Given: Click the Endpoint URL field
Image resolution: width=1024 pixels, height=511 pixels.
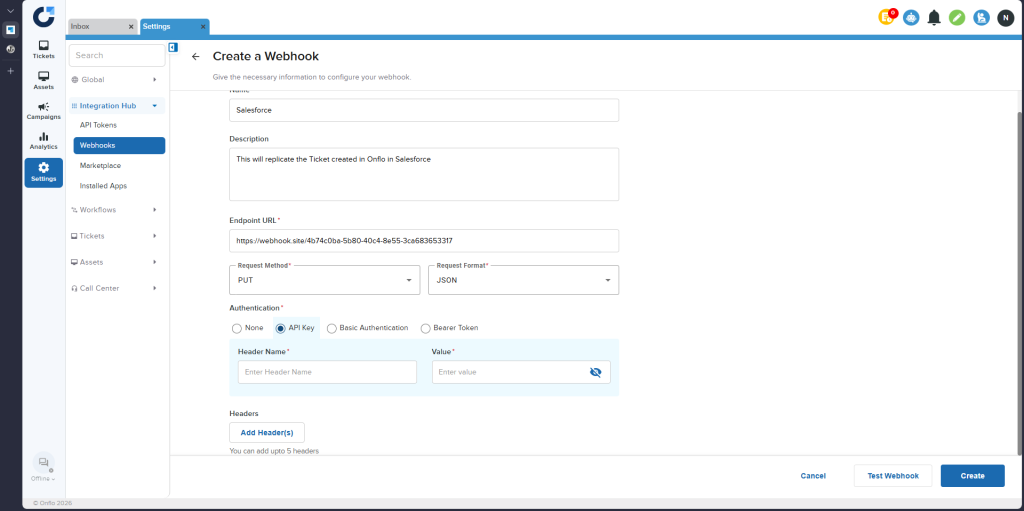Looking at the screenshot, I should [424, 240].
